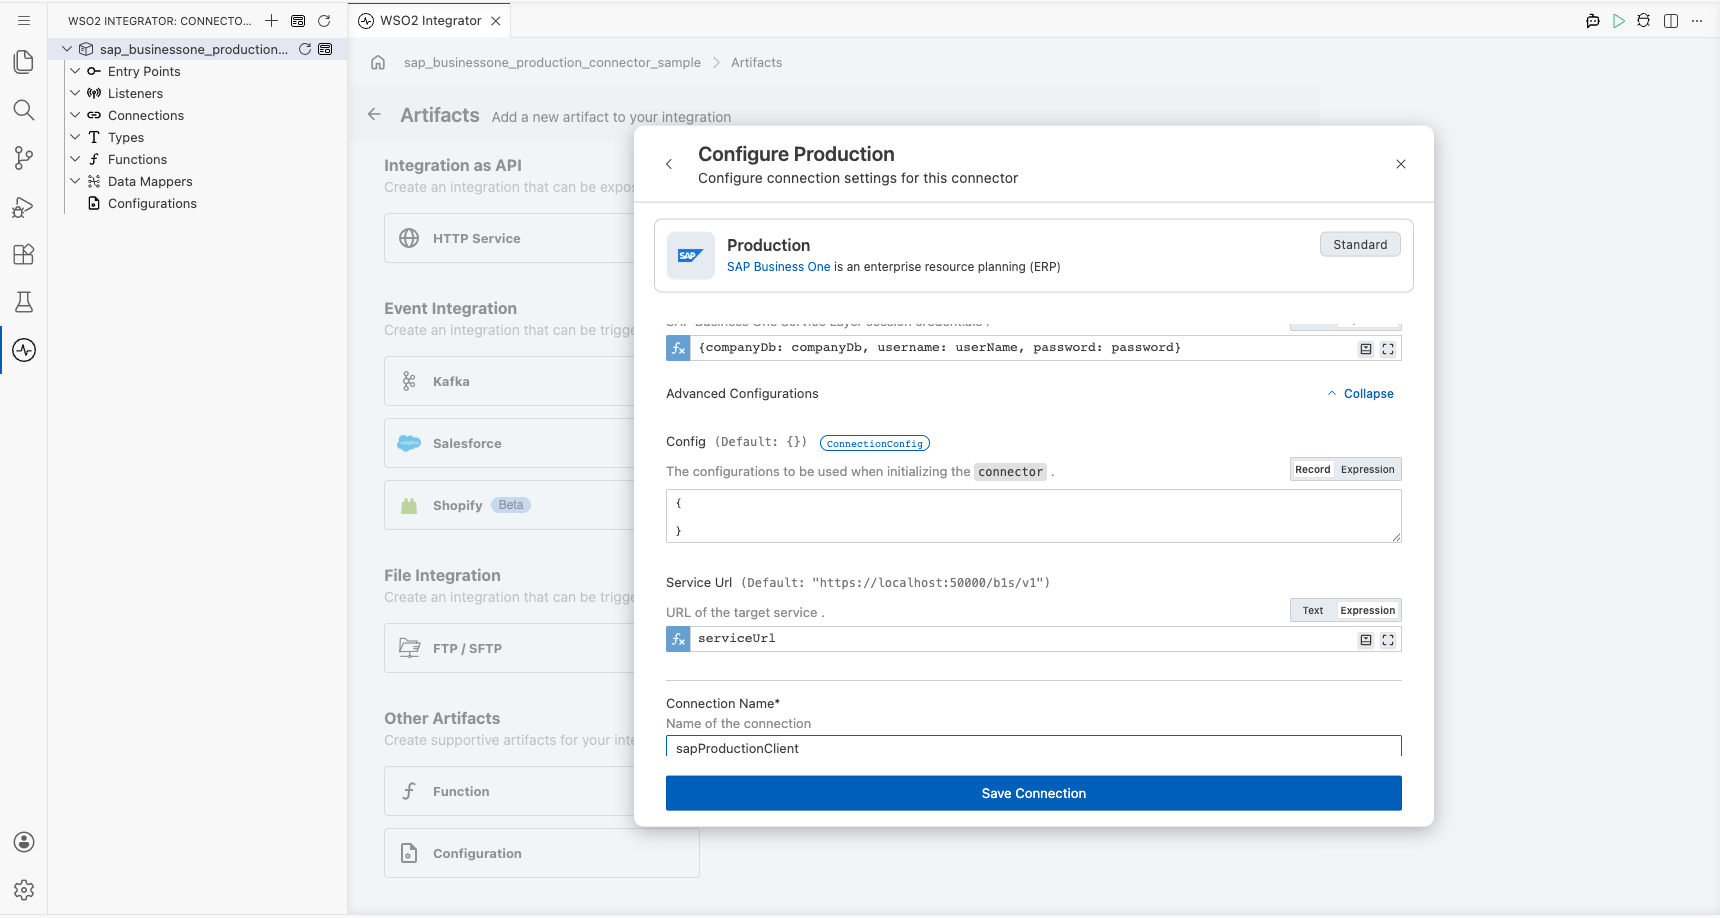The width and height of the screenshot is (1720, 918).
Task: Open Configurations in the project tree
Action: 152,203
